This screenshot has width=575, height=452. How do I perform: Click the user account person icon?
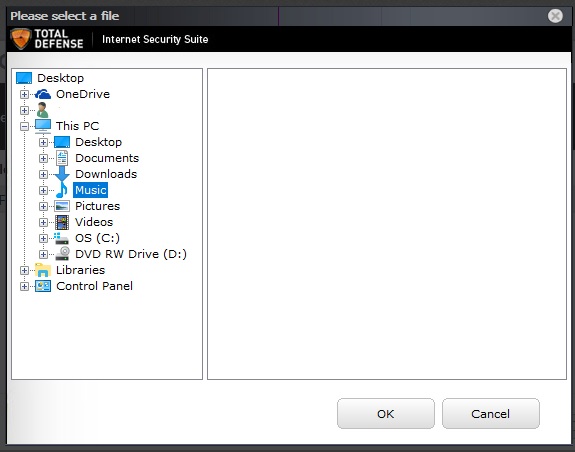[43, 110]
